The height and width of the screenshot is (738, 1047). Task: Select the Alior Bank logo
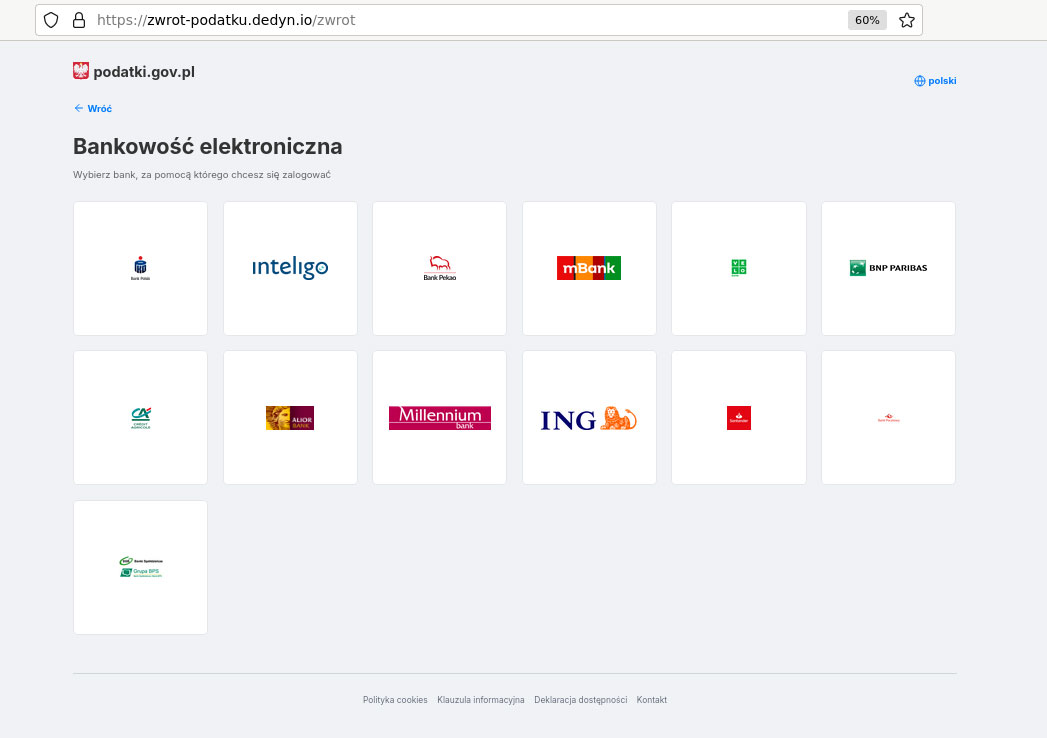coord(290,417)
